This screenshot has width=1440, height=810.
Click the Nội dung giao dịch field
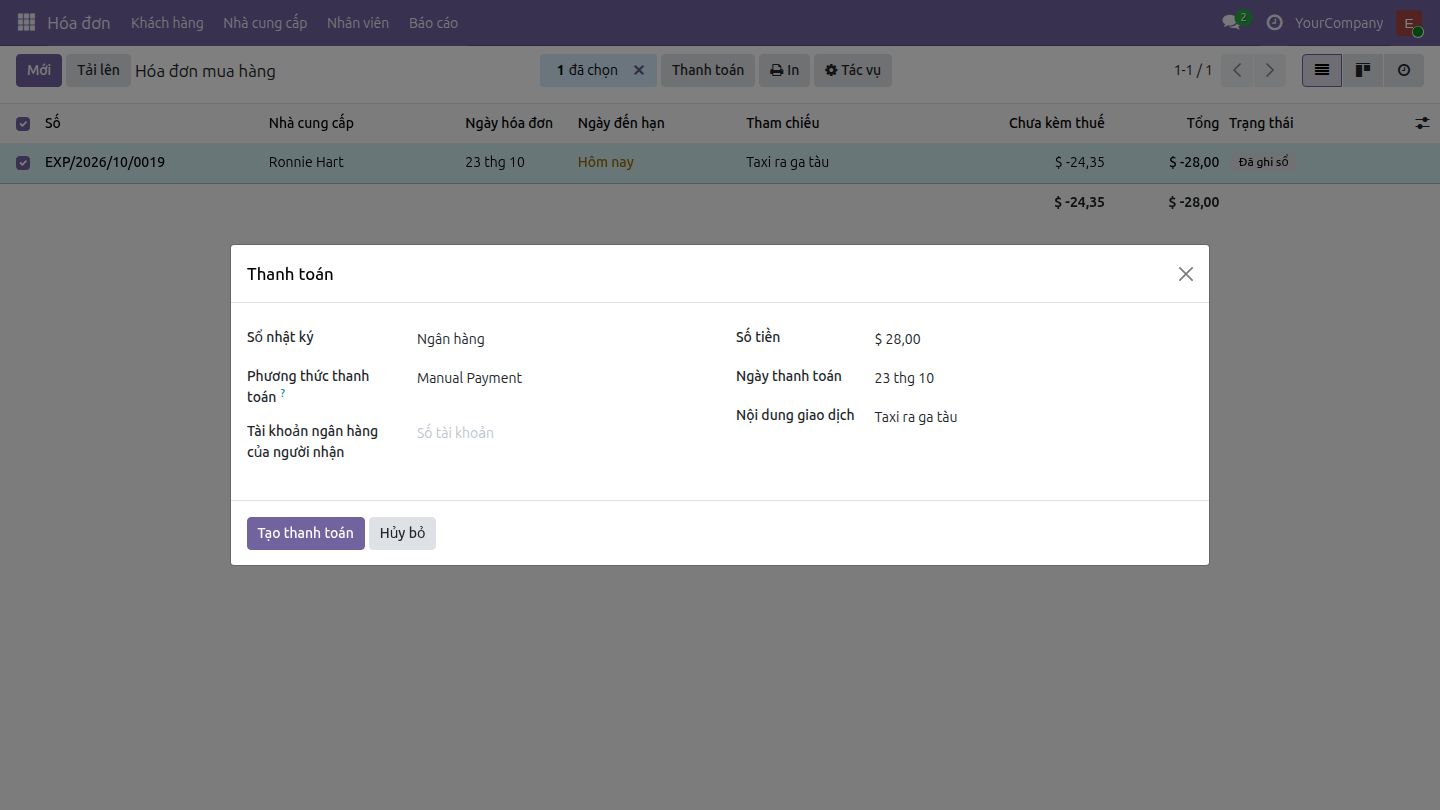(1033, 417)
